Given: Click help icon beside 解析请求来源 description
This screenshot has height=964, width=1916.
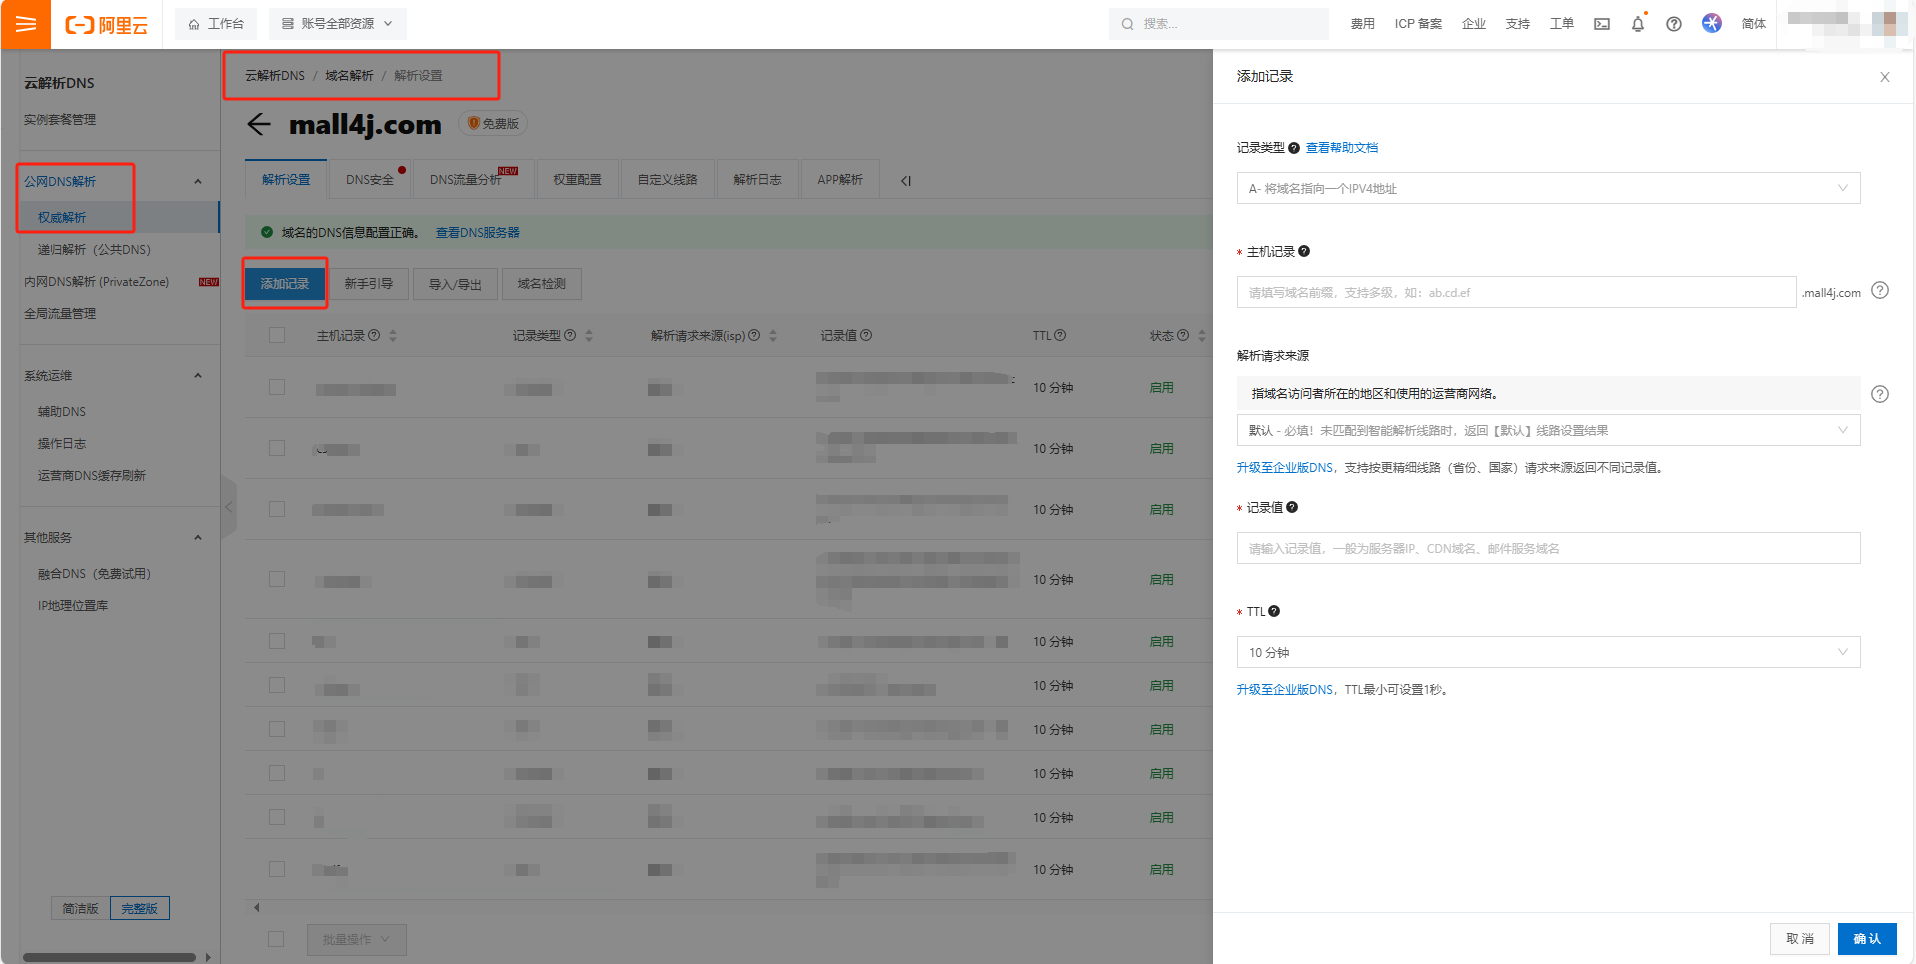Looking at the screenshot, I should (1879, 394).
